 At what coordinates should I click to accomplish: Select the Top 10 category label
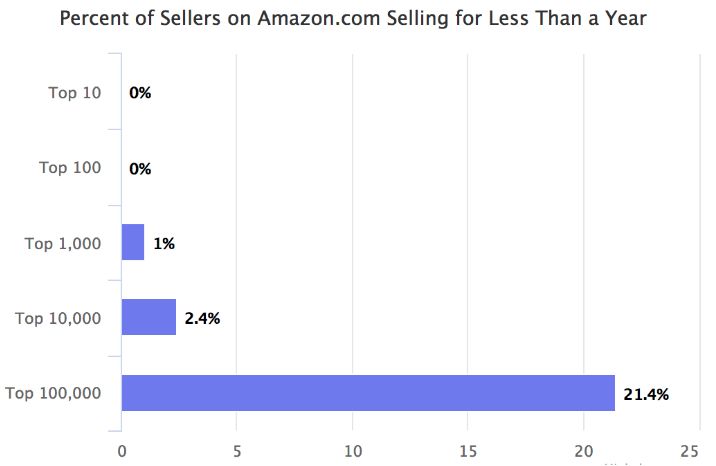coord(75,93)
